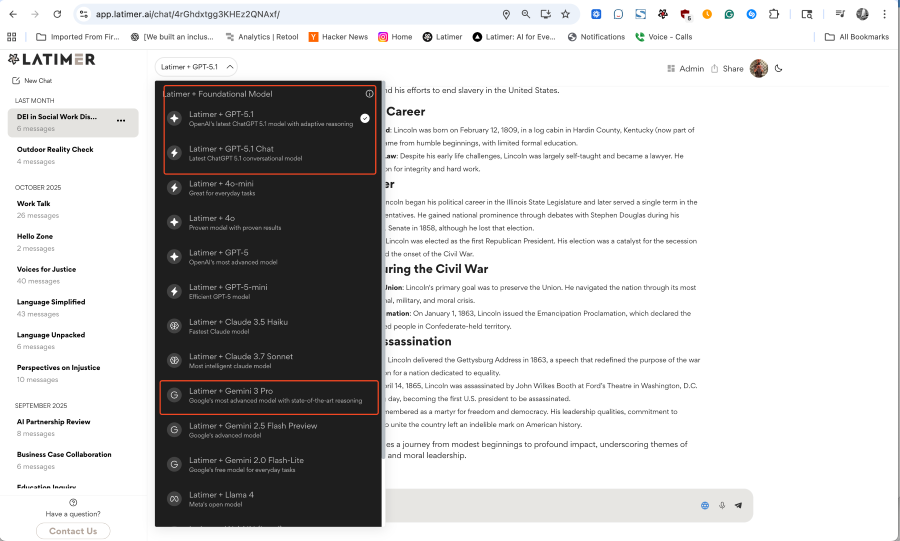Bookmark this page with the star icon
The height and width of the screenshot is (541, 900).
coord(565,14)
